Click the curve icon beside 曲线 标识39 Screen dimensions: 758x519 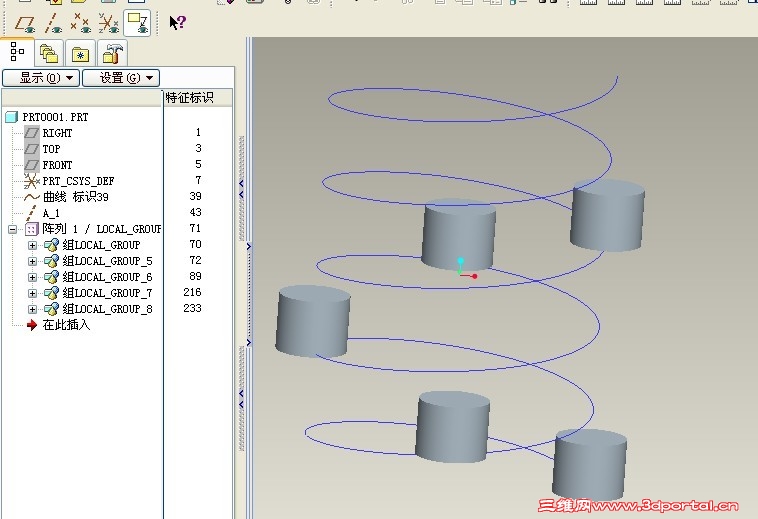[x=32, y=197]
